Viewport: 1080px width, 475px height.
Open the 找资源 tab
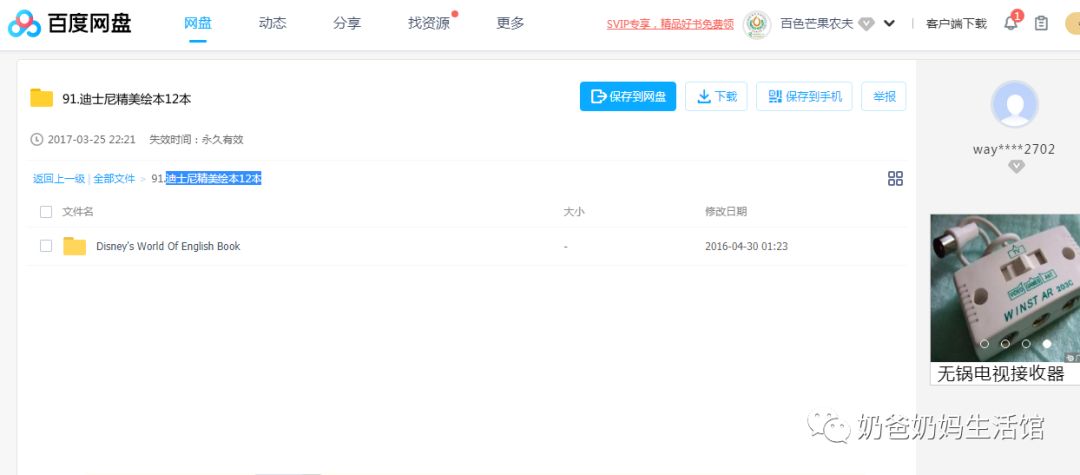pos(429,23)
